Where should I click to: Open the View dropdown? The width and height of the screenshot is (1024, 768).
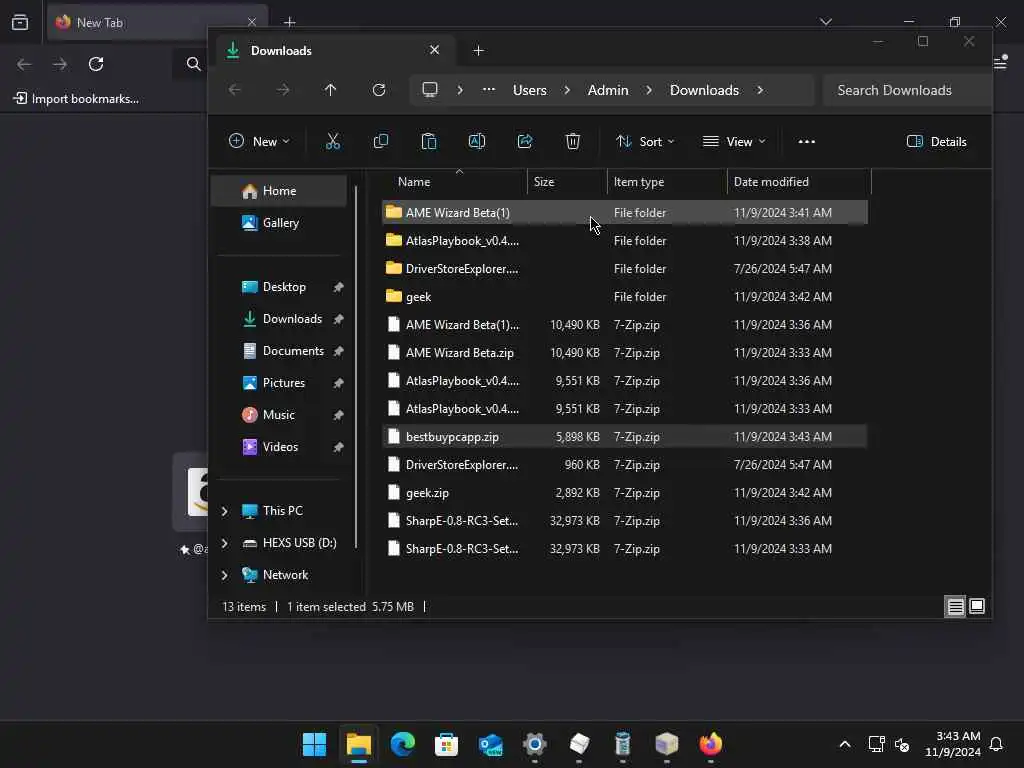733,141
